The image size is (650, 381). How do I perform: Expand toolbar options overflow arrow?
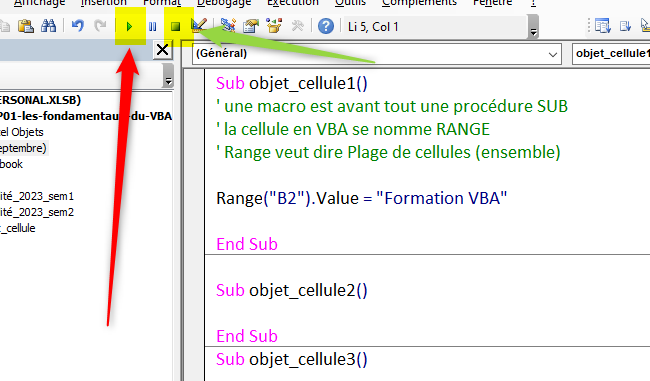534,27
